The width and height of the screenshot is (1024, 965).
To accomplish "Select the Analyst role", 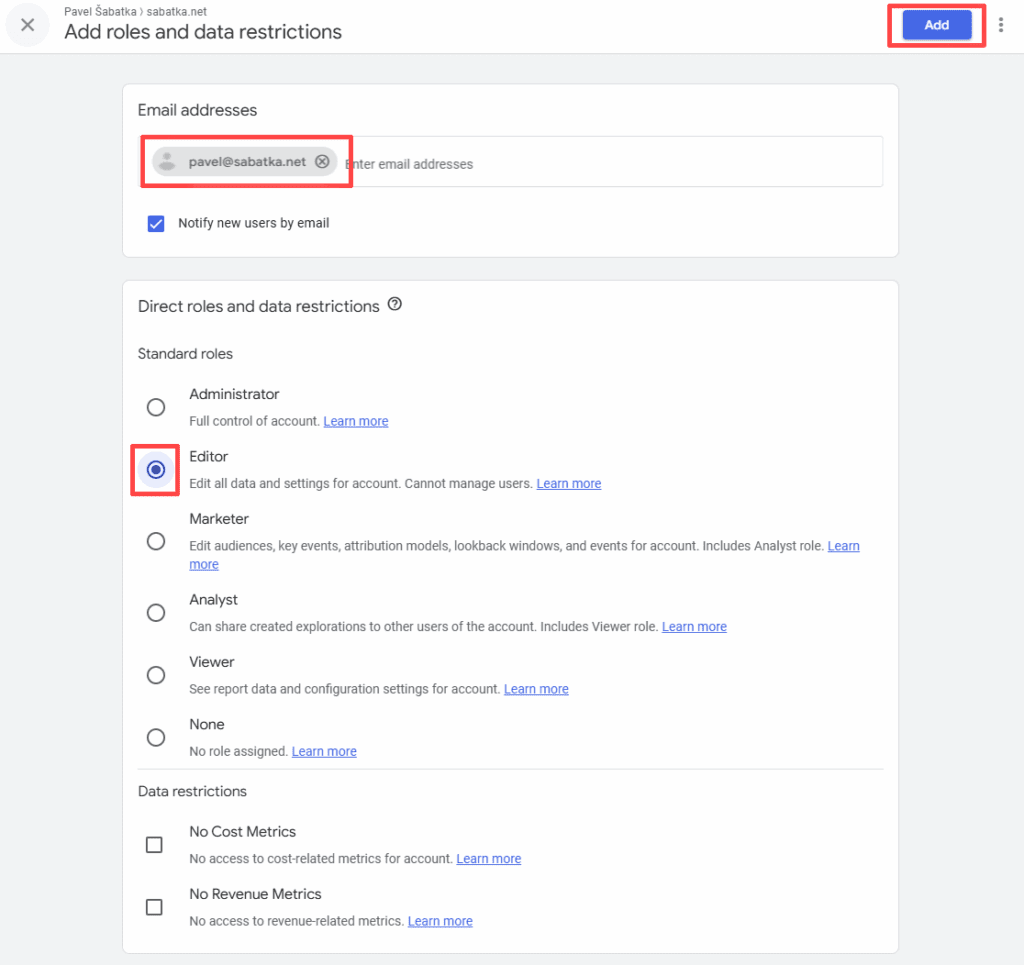I will coord(155,612).
